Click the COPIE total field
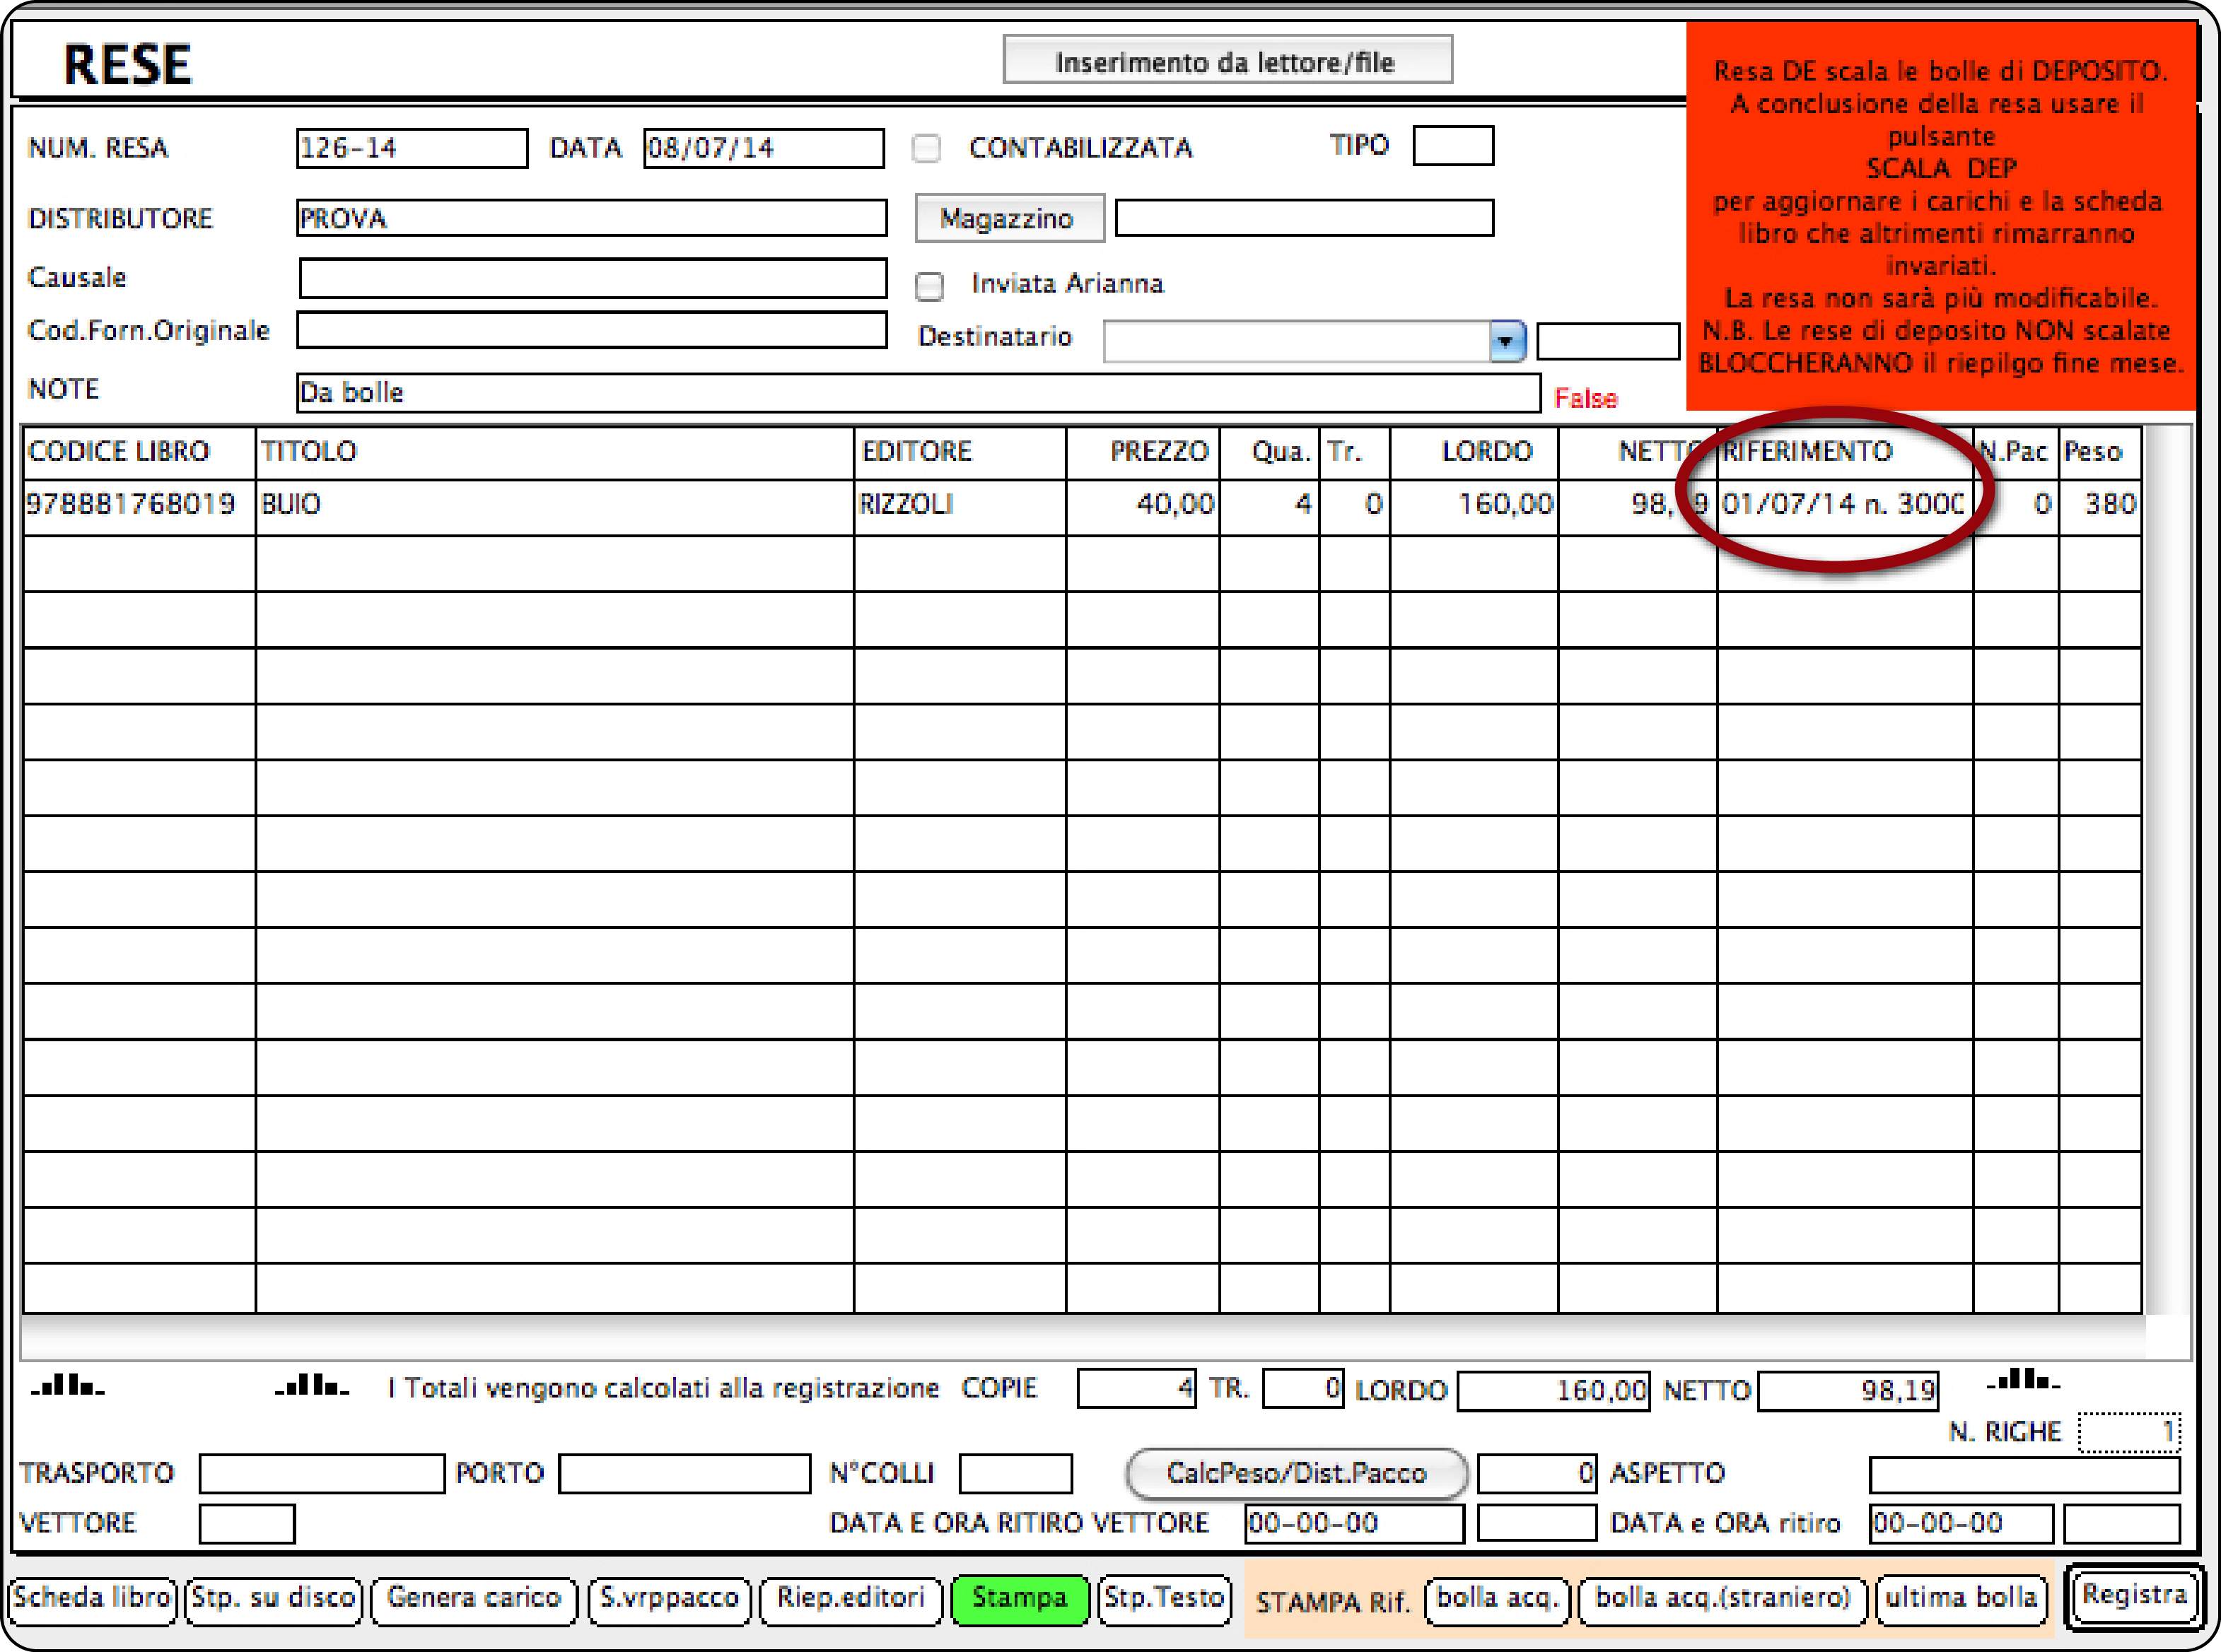Image resolution: width=2221 pixels, height=1652 pixels. [x=1136, y=1389]
